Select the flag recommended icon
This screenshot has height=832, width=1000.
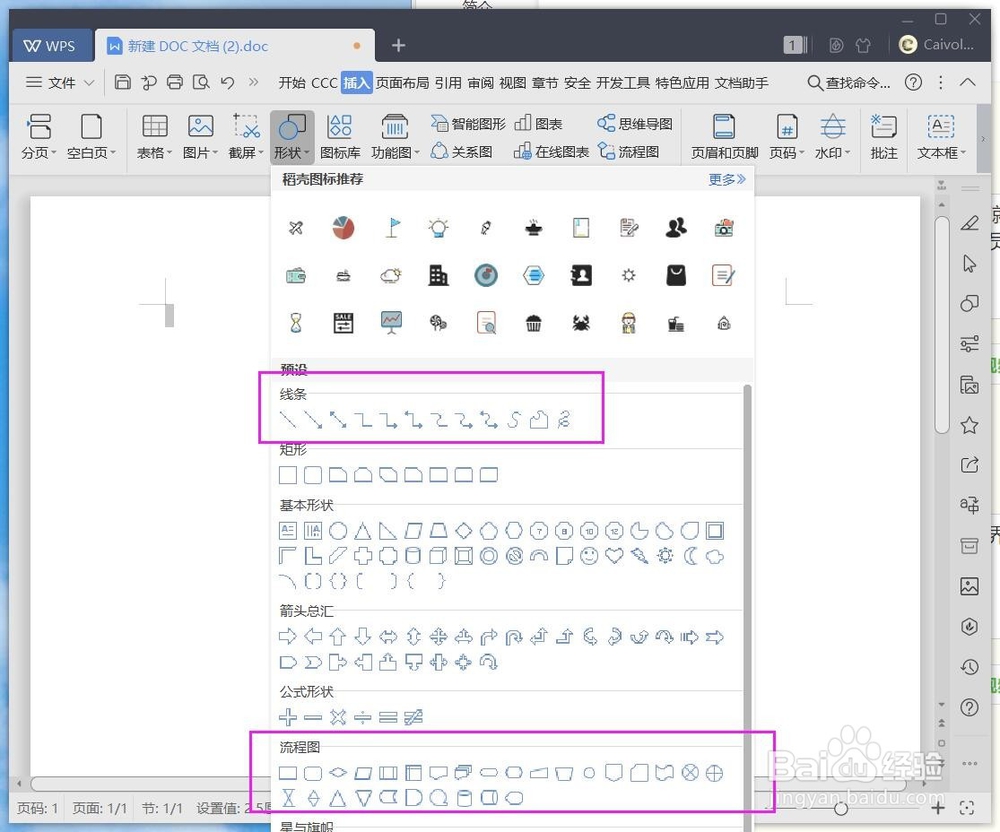[393, 228]
